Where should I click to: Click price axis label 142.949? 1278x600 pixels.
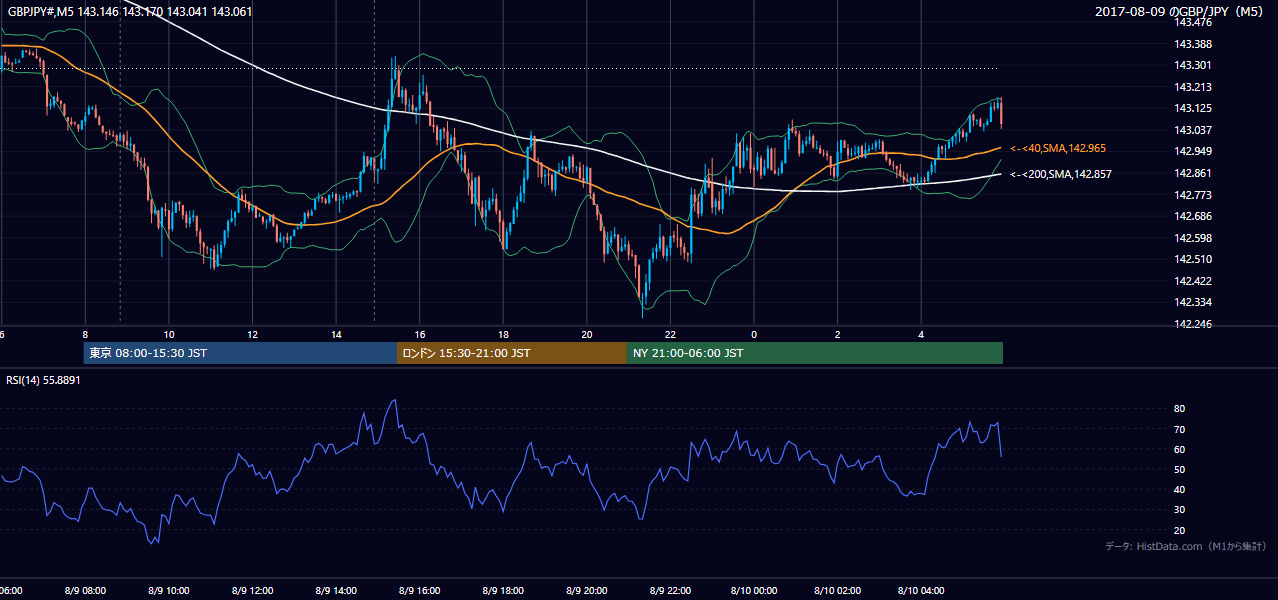click(x=1193, y=152)
